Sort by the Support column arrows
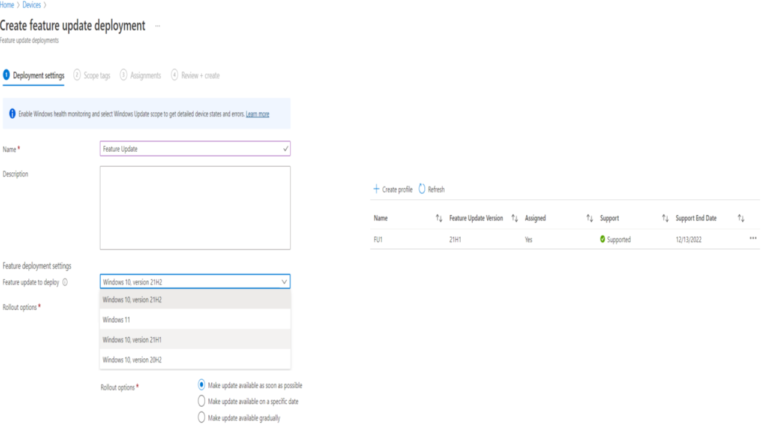The image size is (768, 432). (x=665, y=218)
